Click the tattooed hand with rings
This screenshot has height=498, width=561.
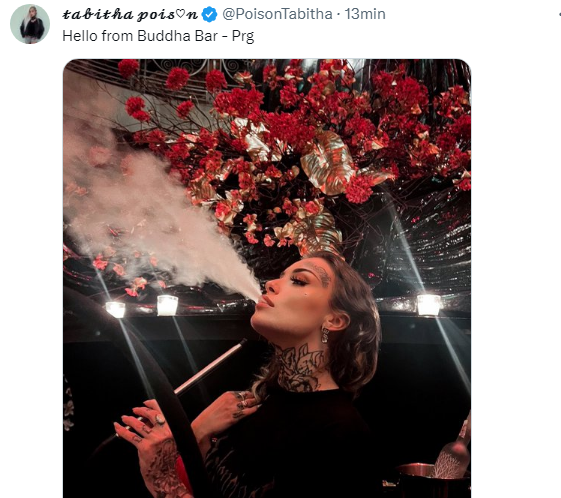click(x=152, y=444)
